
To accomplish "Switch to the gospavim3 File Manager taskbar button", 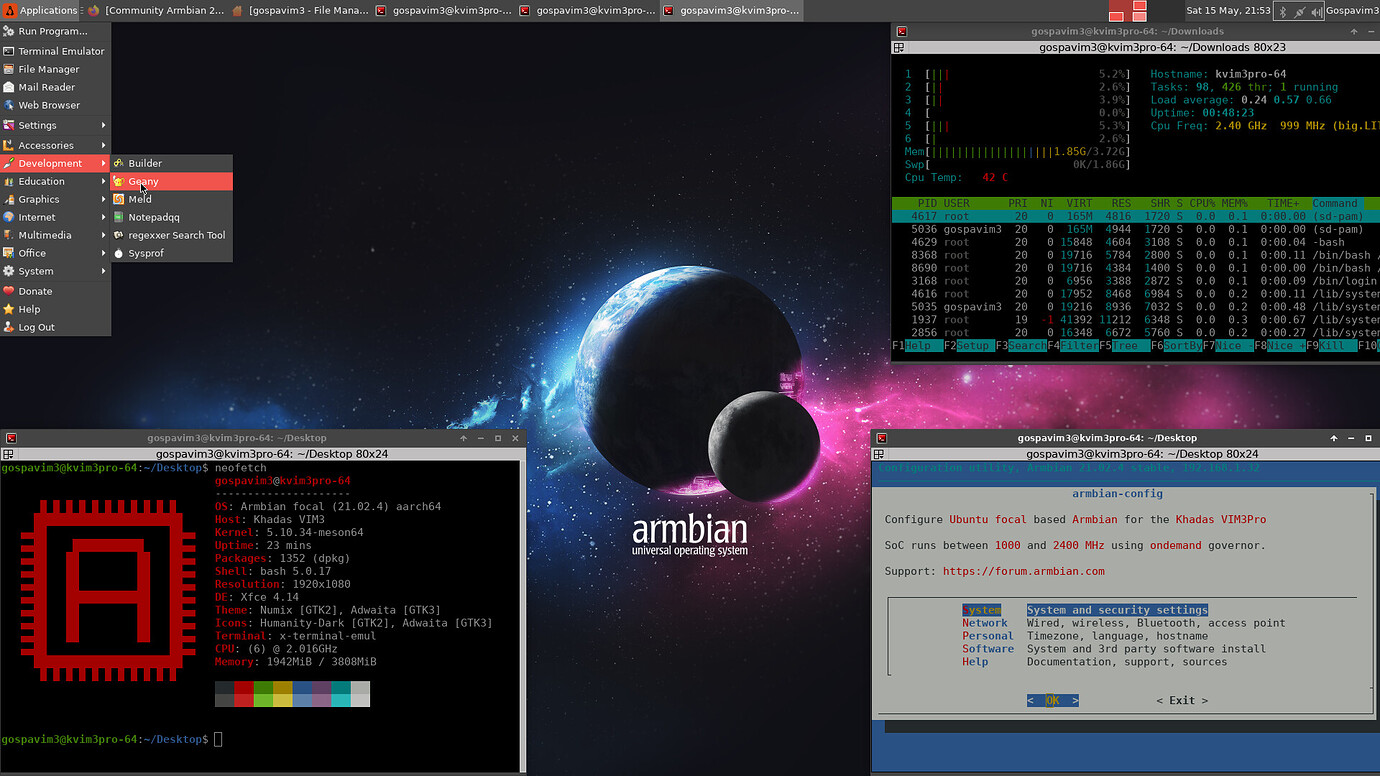I will 298,11.
